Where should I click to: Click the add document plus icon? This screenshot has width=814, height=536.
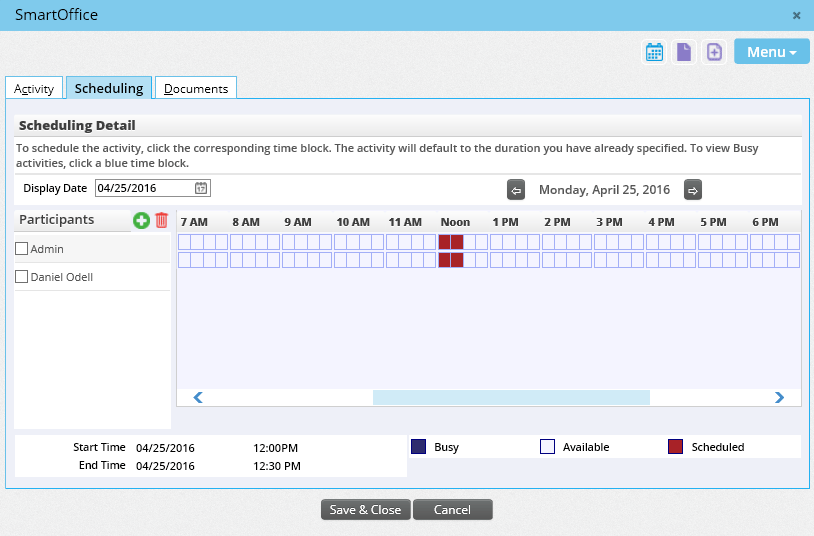[x=714, y=52]
